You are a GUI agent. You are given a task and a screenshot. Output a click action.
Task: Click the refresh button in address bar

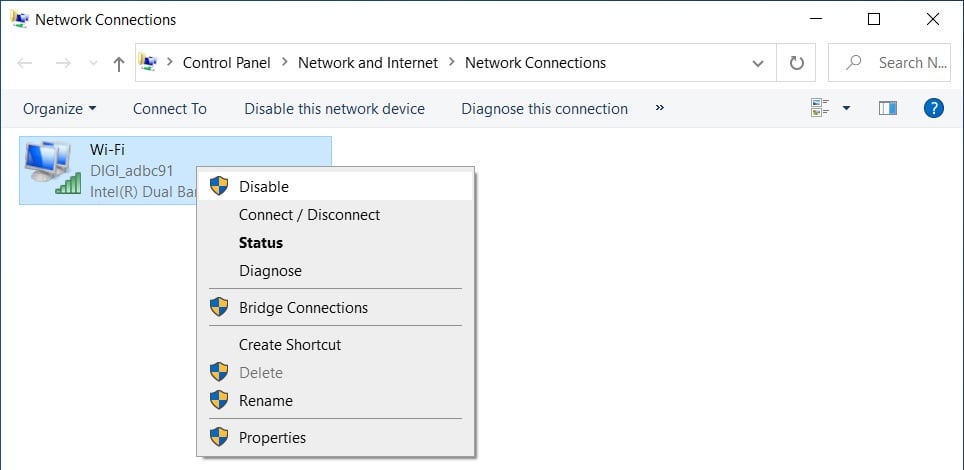coord(797,62)
